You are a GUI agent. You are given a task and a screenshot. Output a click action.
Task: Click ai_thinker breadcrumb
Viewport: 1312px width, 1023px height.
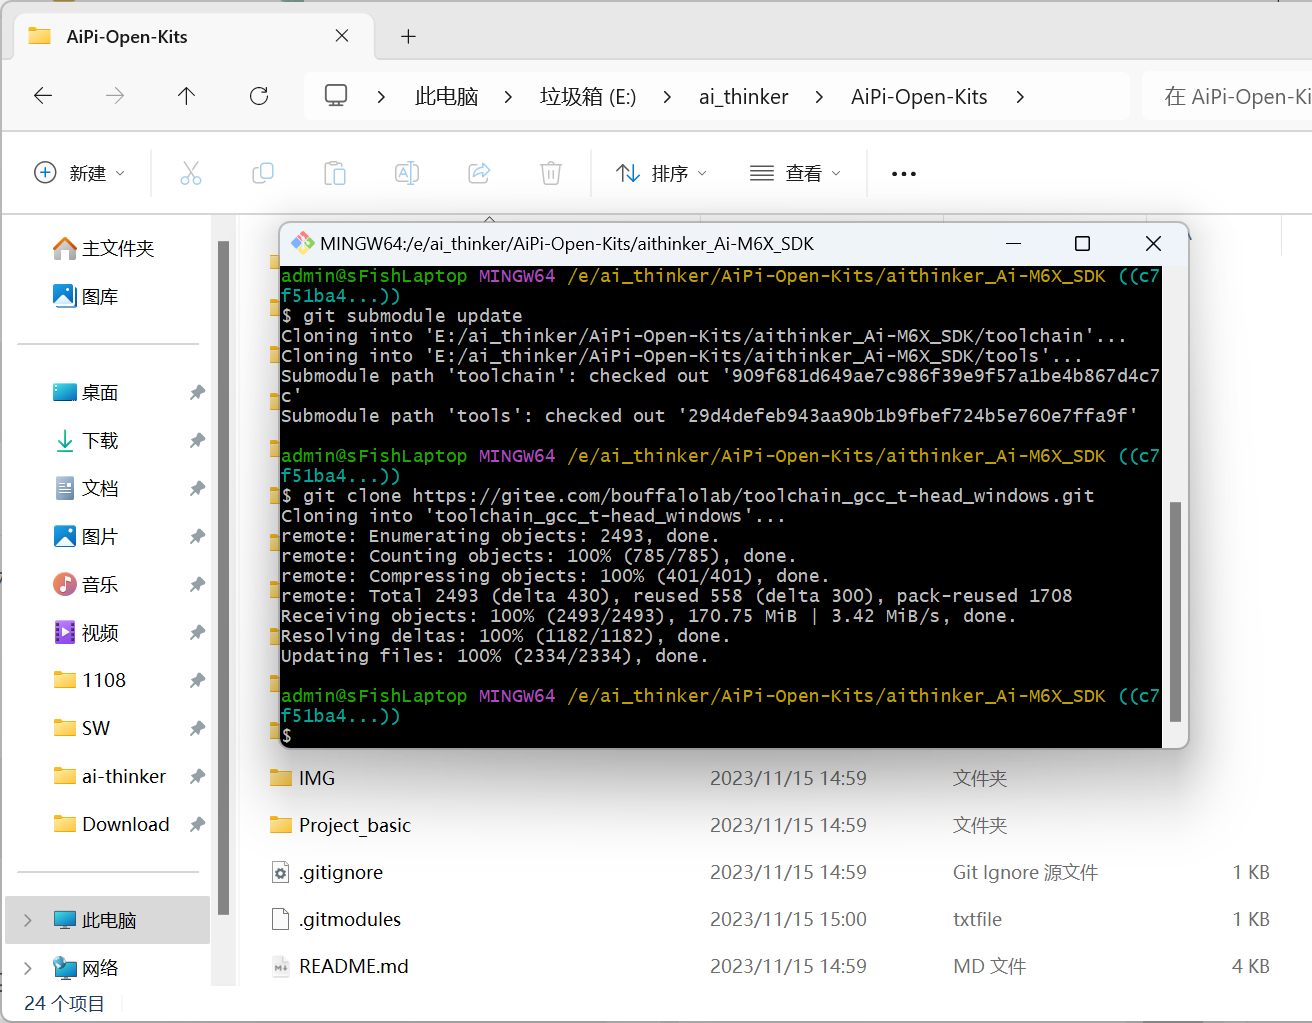pos(744,97)
